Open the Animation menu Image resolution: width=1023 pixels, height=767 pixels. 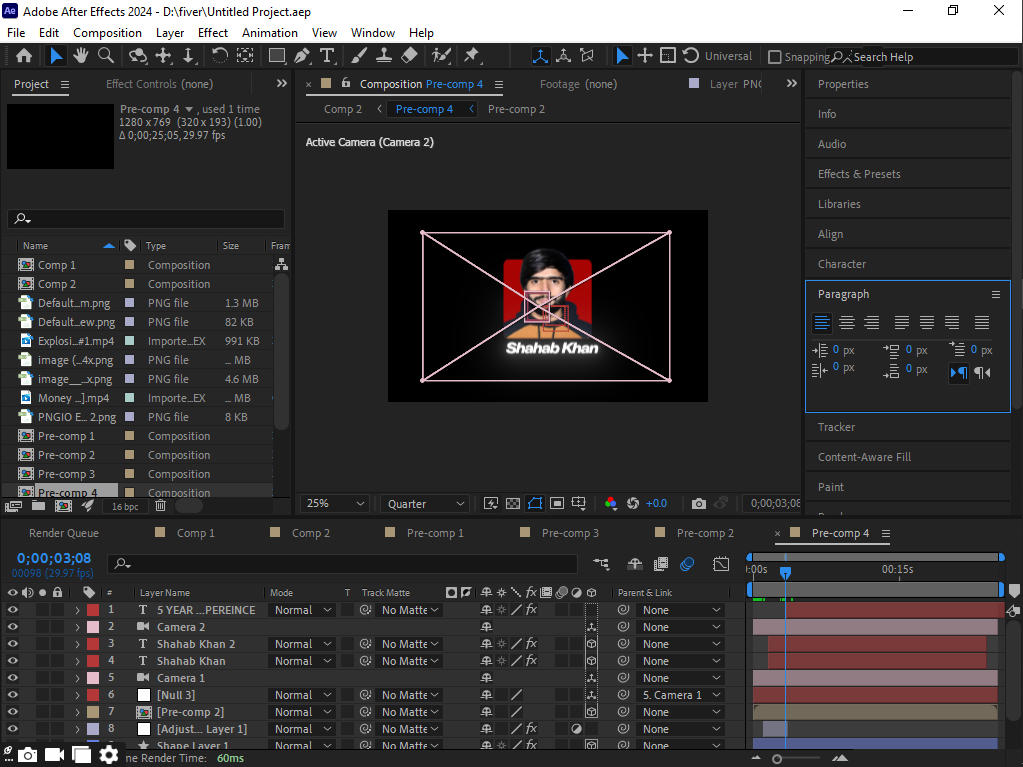(269, 33)
